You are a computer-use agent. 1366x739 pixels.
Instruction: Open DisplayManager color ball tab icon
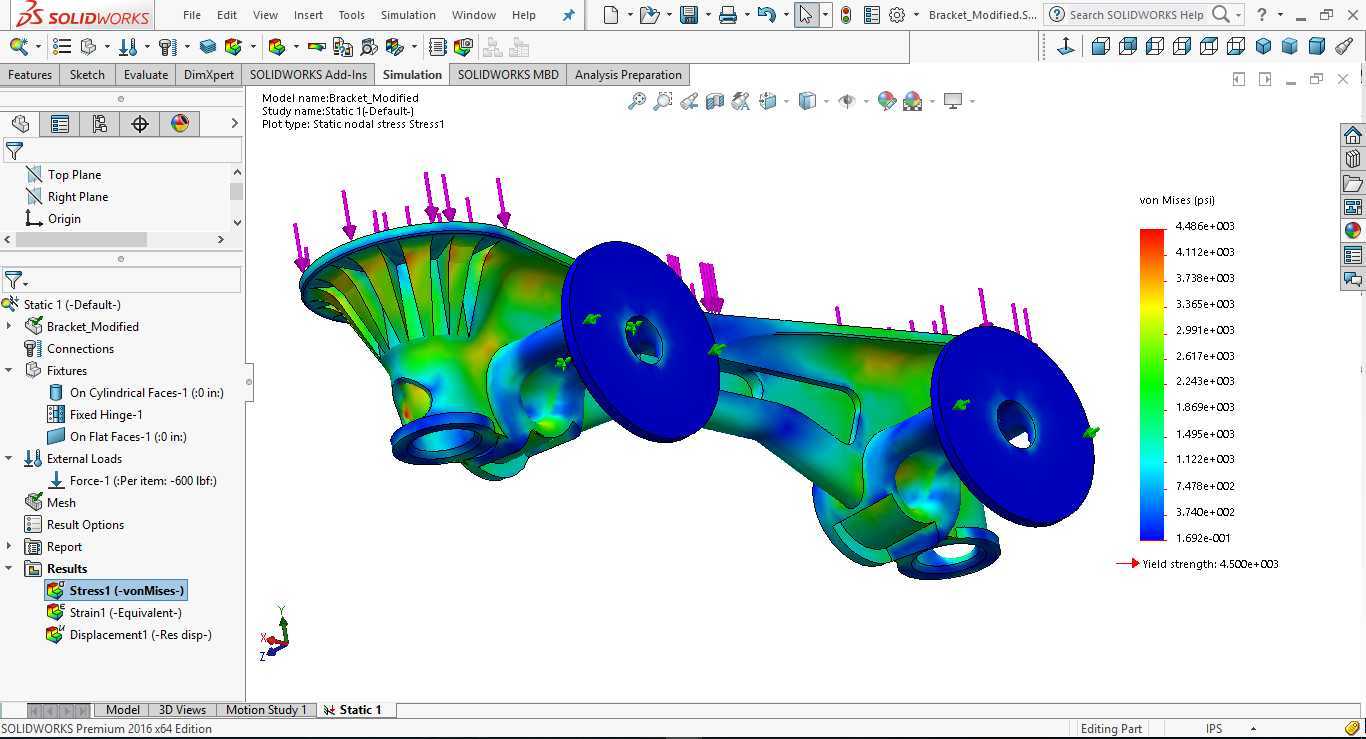tap(180, 124)
